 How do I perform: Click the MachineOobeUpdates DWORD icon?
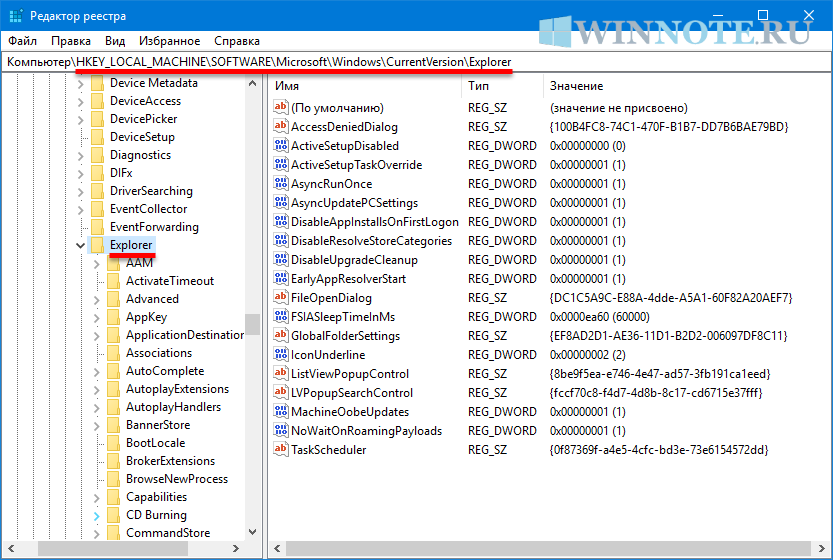[280, 411]
